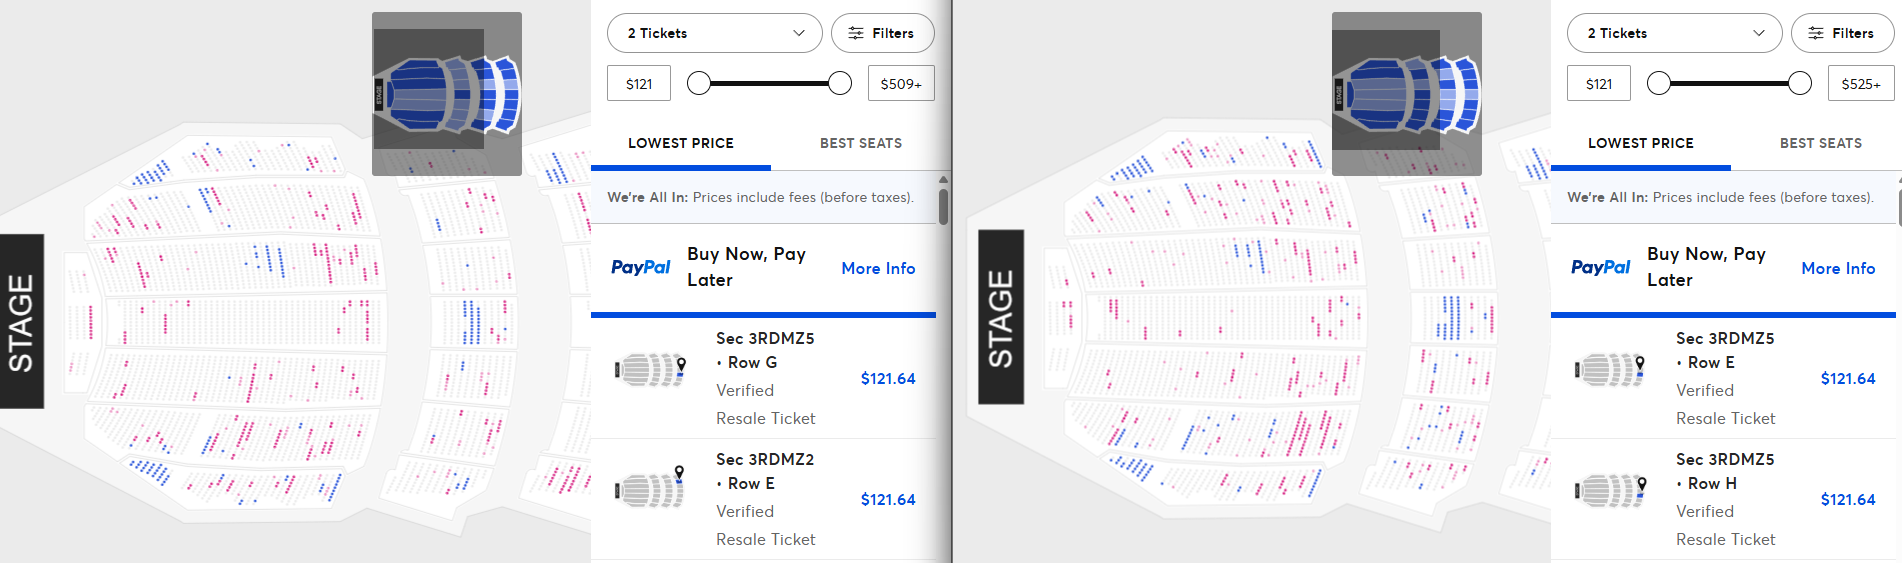
Task: Open More Info link in left PayPal banner
Action: click(878, 268)
